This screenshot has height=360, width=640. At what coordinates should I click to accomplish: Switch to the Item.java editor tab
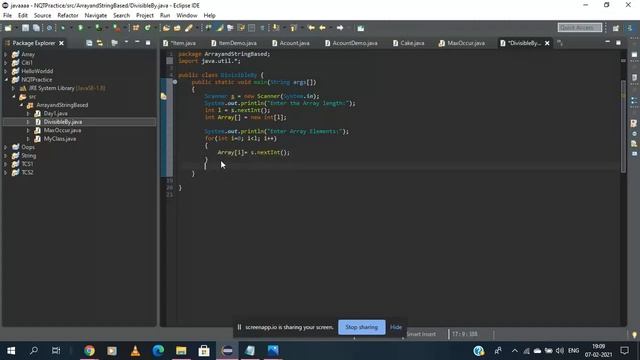point(180,43)
